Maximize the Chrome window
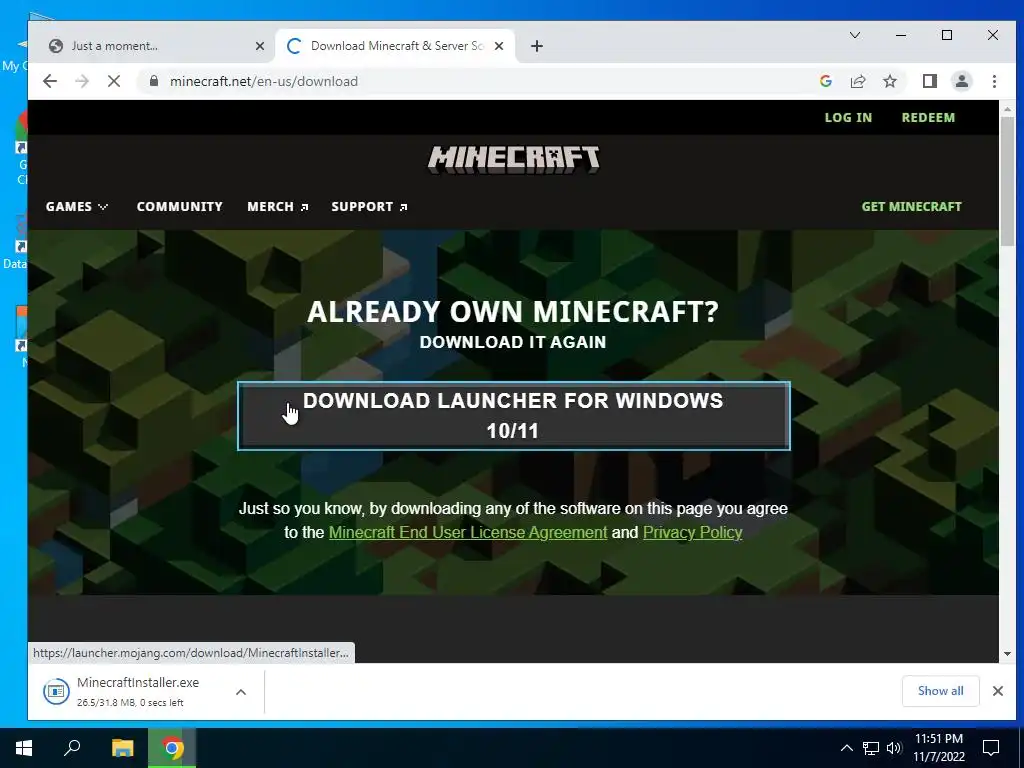Image resolution: width=1024 pixels, height=768 pixels. (946, 35)
